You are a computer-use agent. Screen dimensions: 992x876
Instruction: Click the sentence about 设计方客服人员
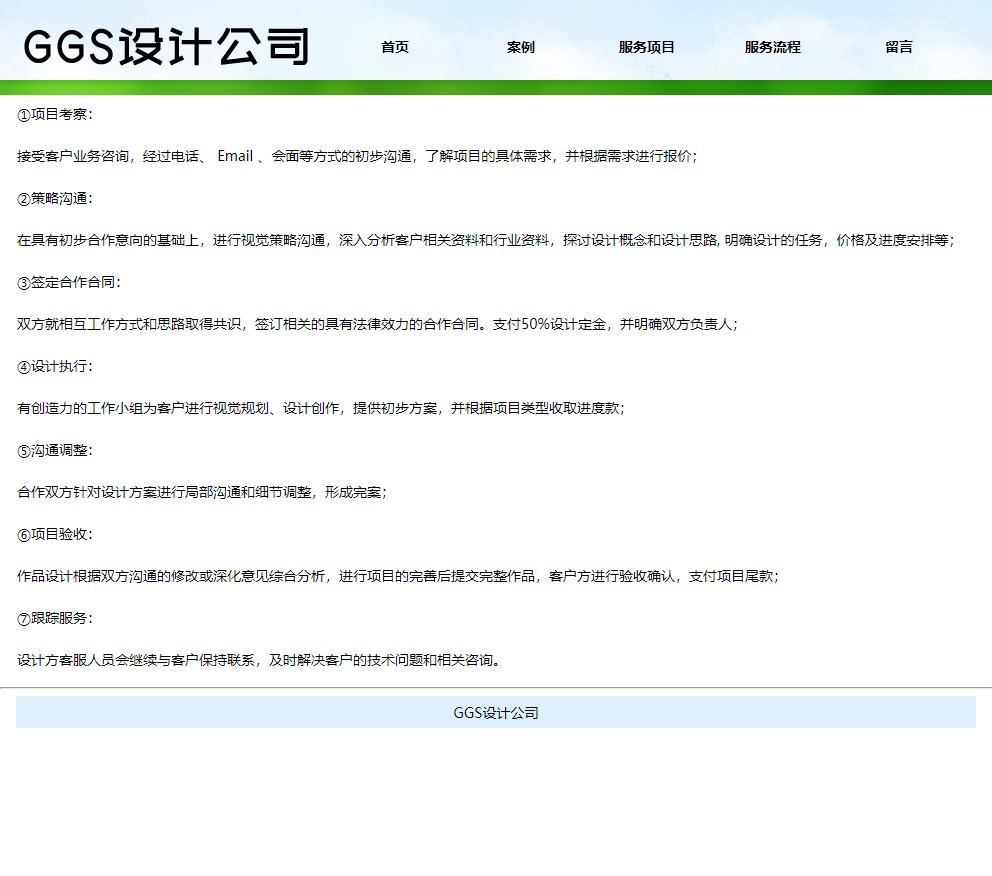pyautogui.click(x=260, y=660)
